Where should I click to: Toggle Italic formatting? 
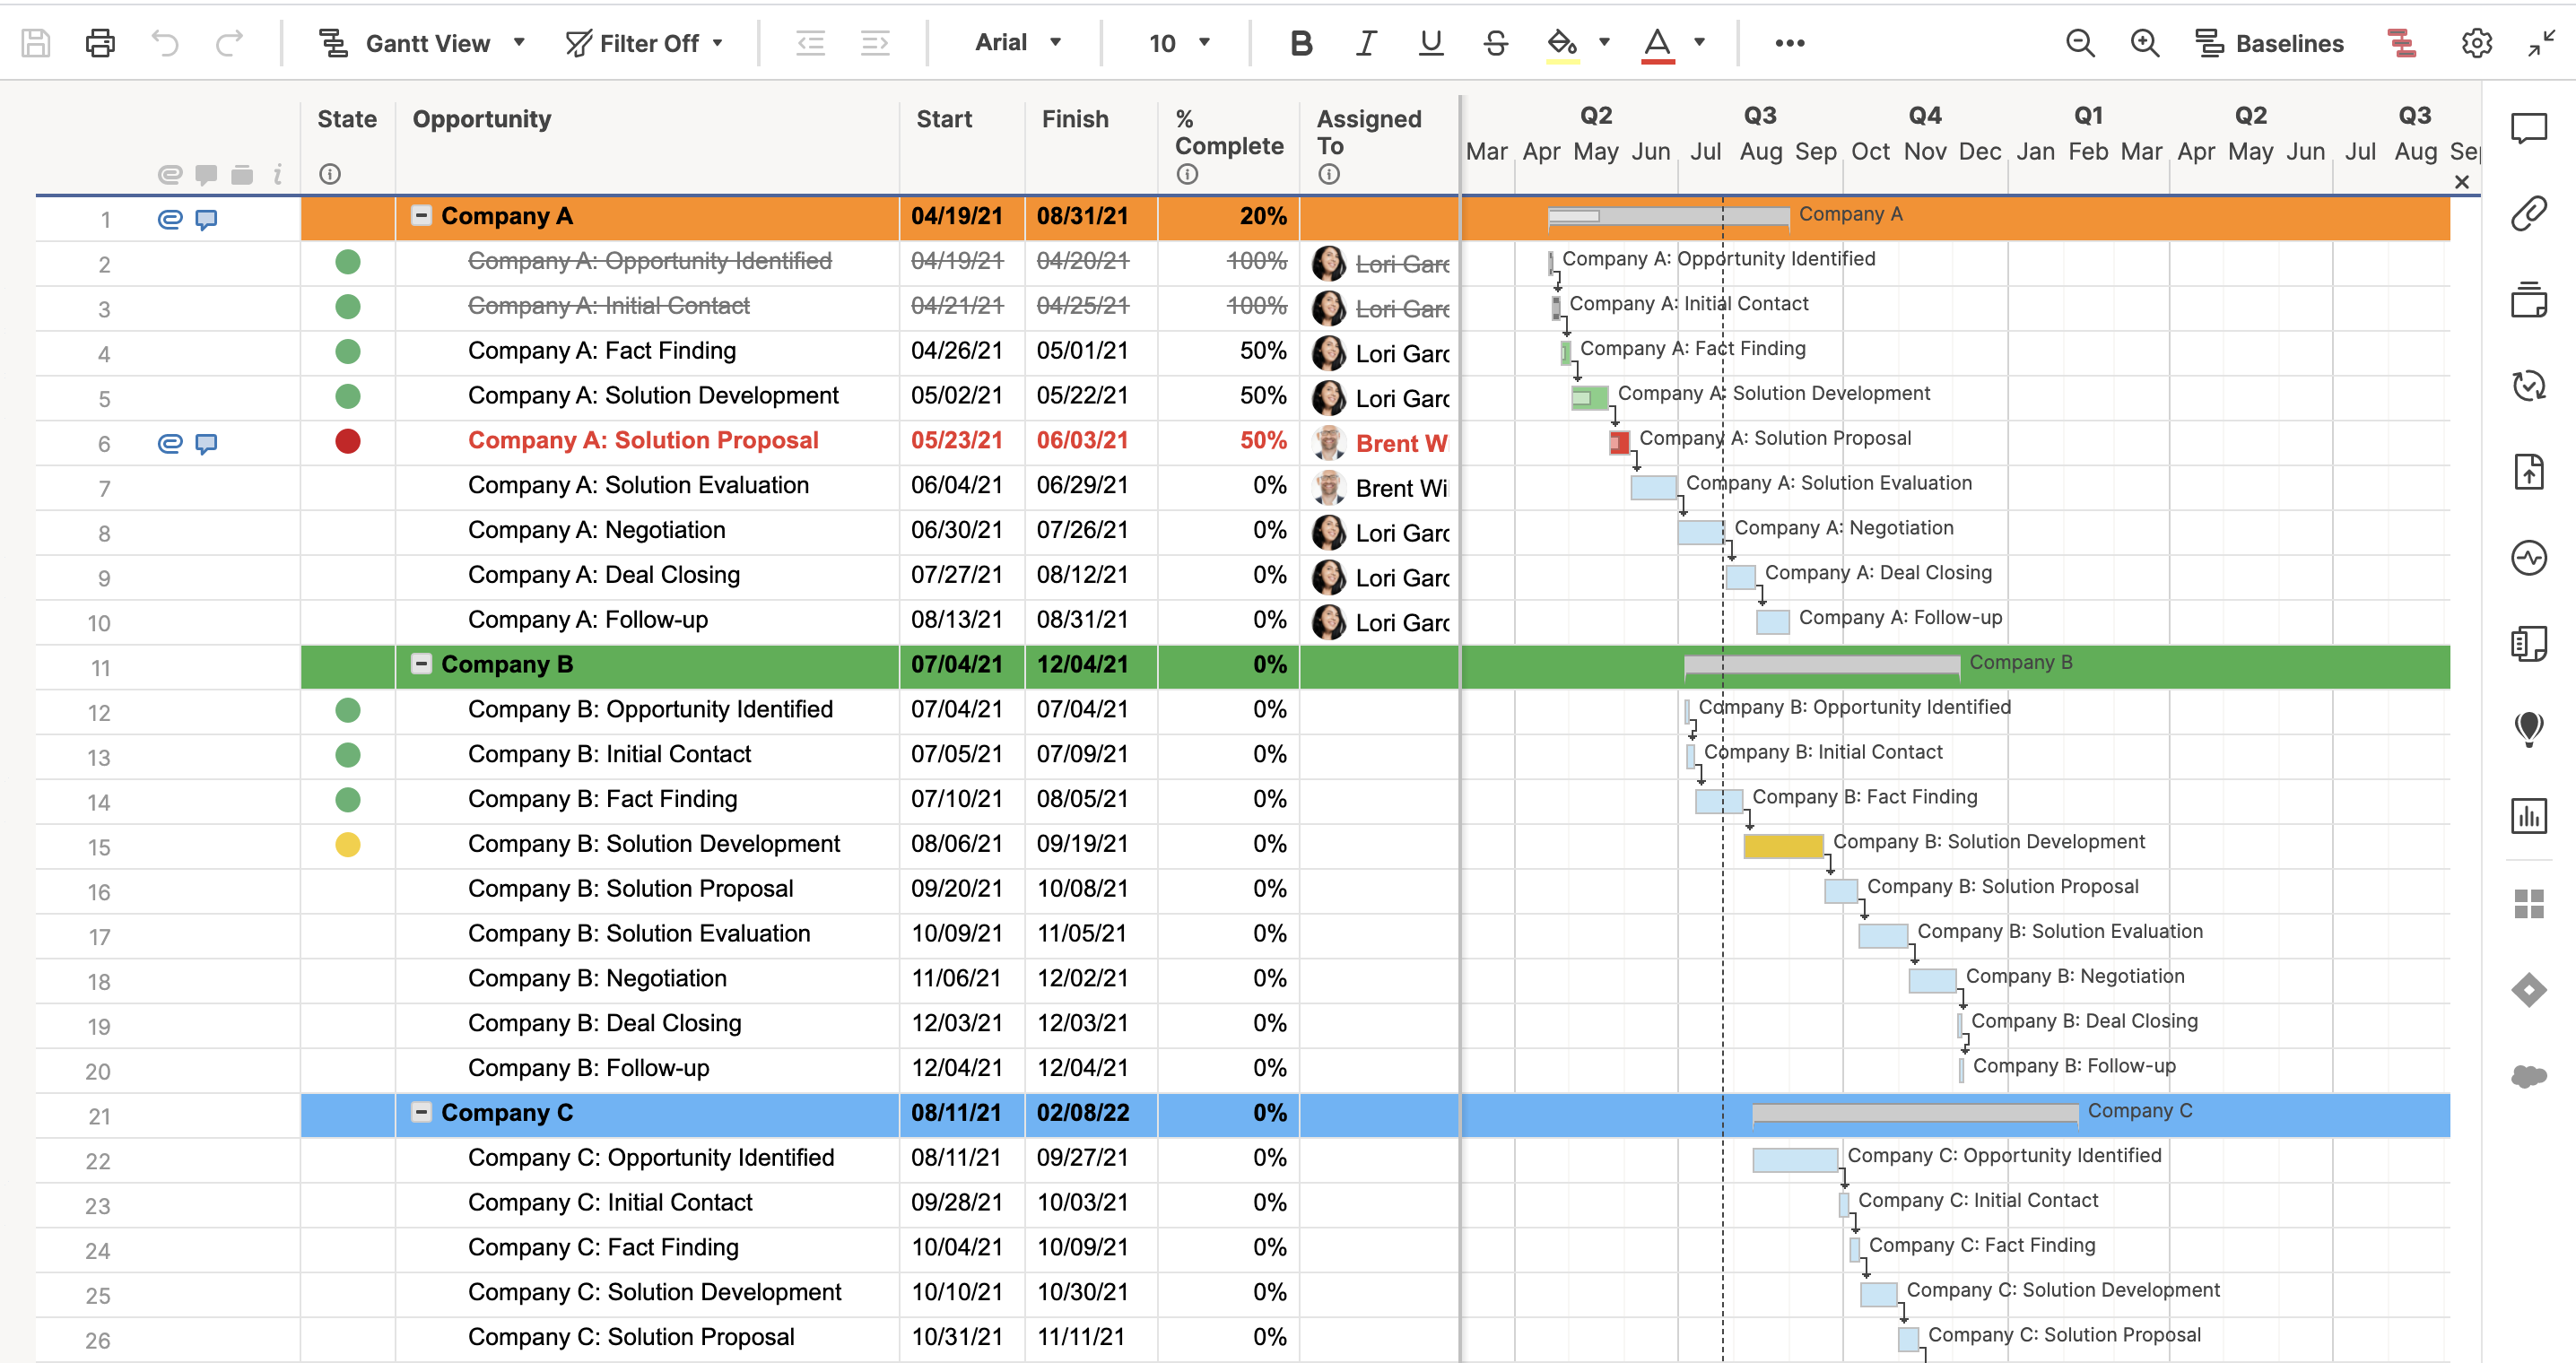(x=1365, y=43)
